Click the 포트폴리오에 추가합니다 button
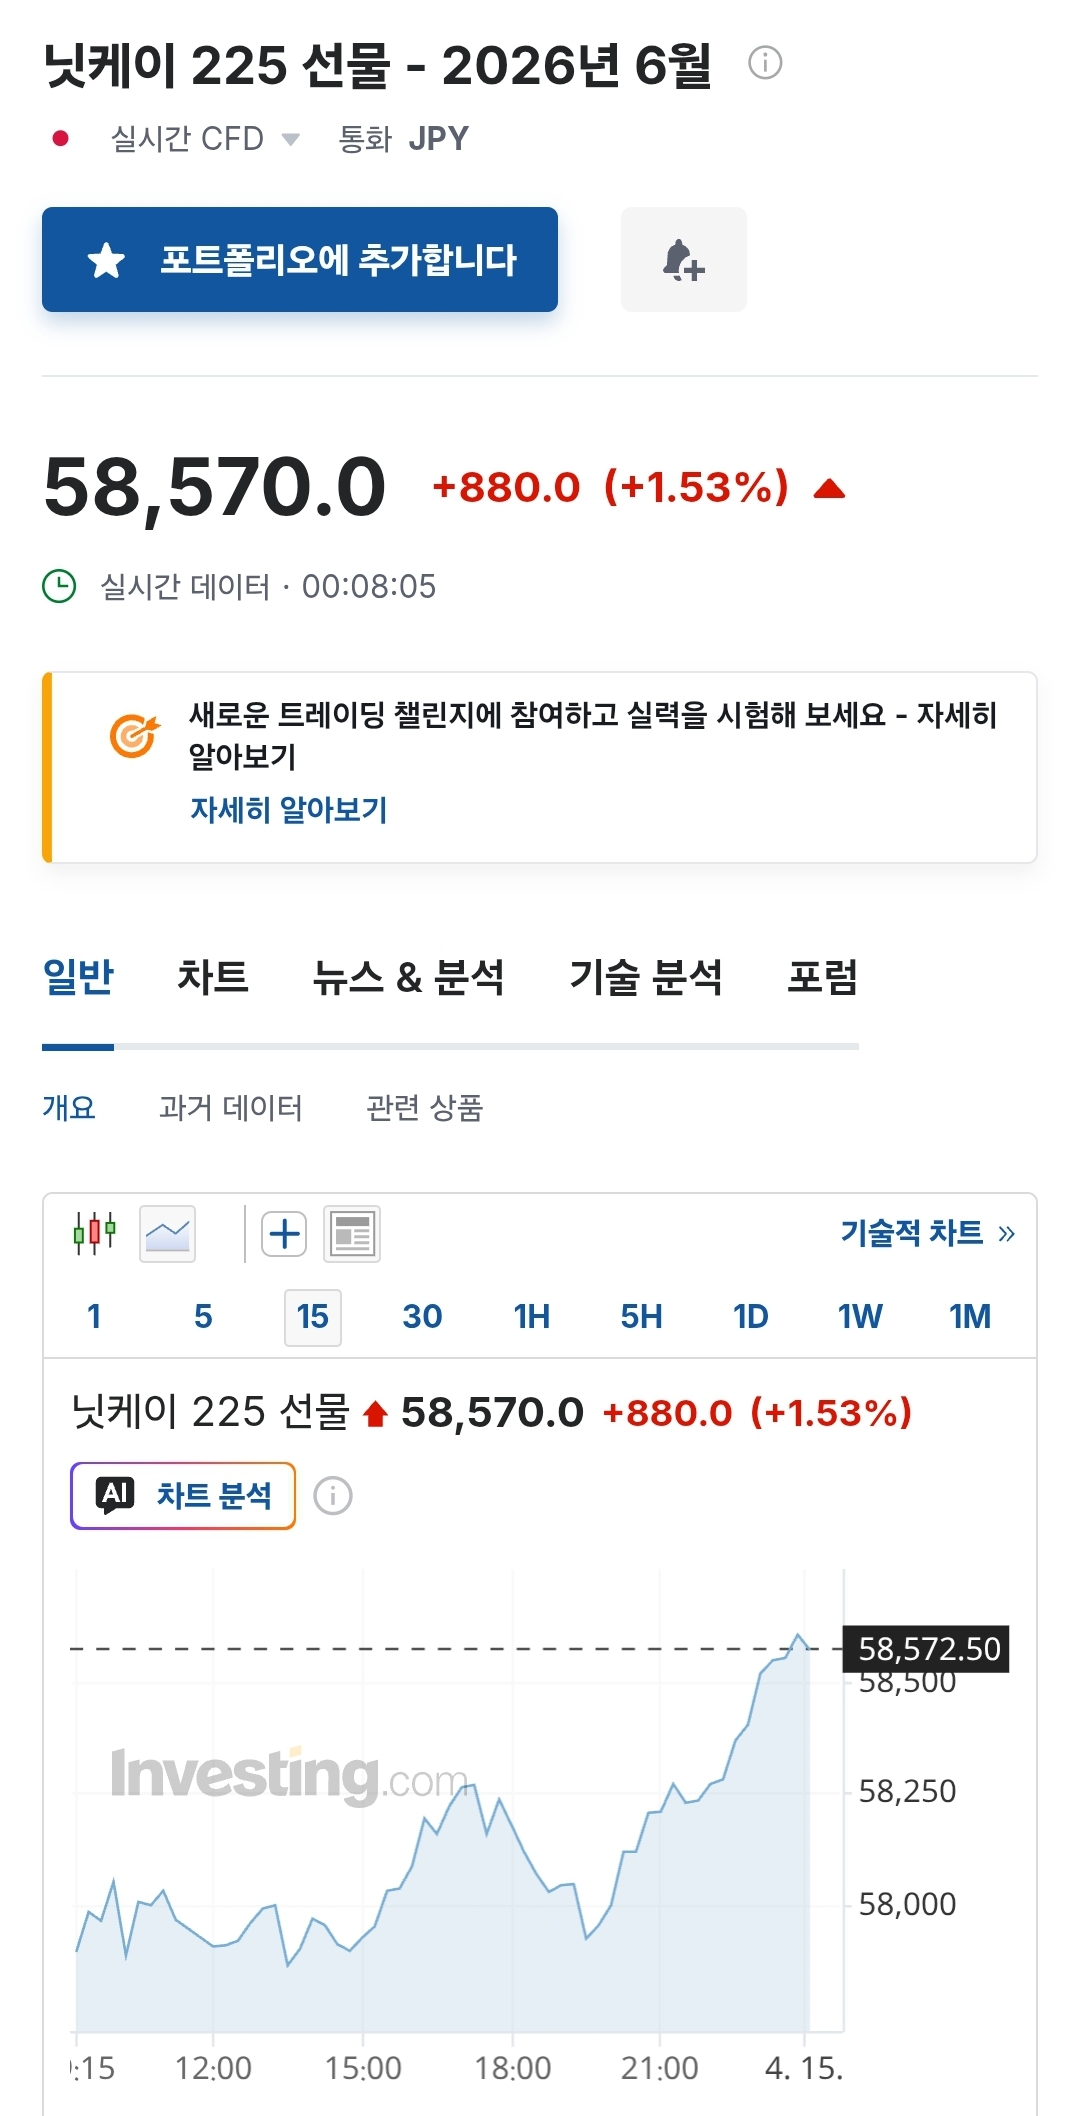This screenshot has height=2116, width=1079. (300, 260)
